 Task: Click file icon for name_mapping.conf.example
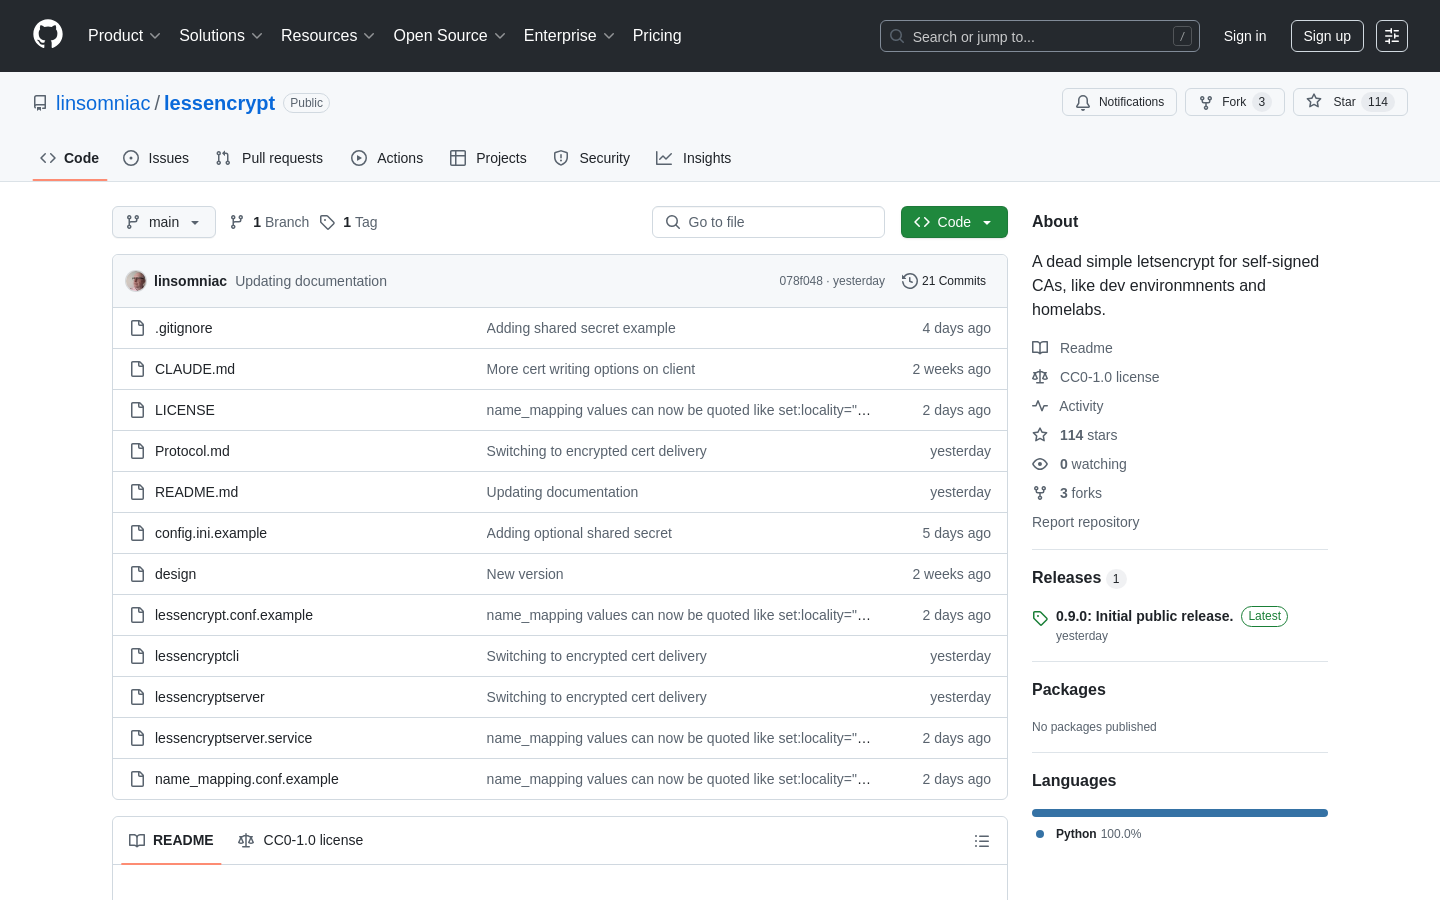point(138,779)
